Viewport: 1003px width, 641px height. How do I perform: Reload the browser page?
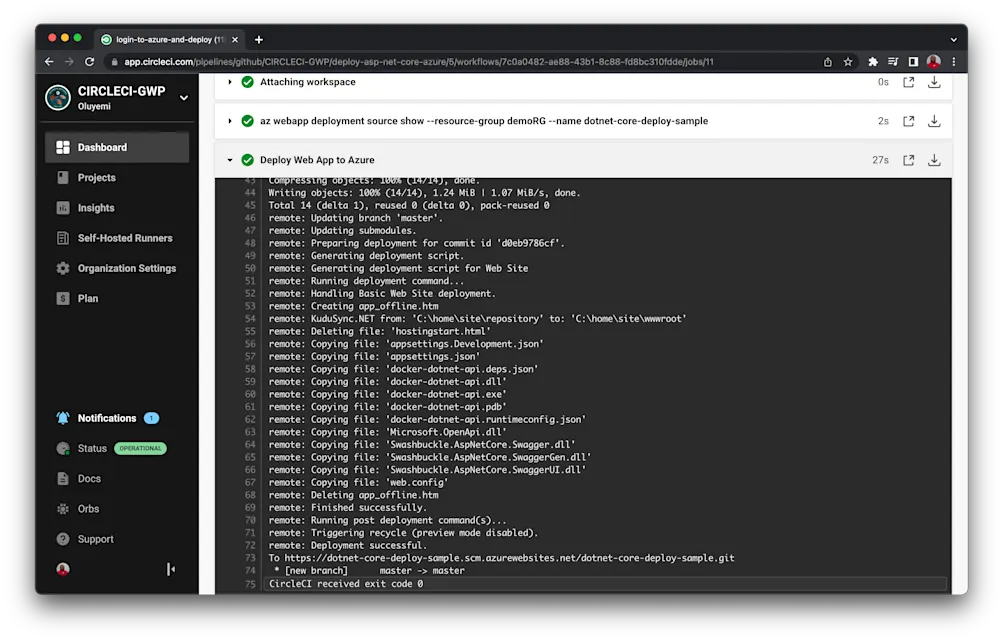90,61
